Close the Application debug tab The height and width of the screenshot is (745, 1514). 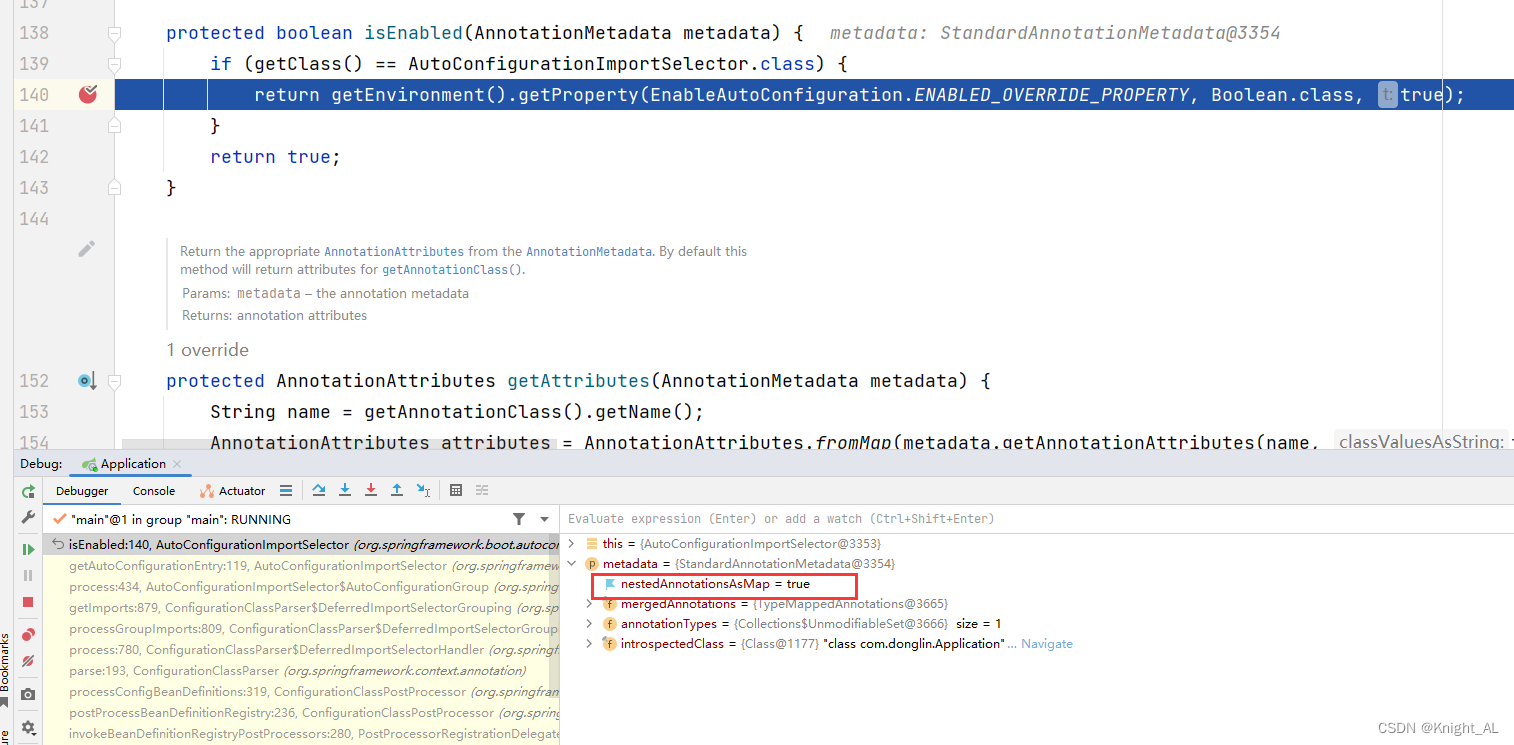[177, 464]
